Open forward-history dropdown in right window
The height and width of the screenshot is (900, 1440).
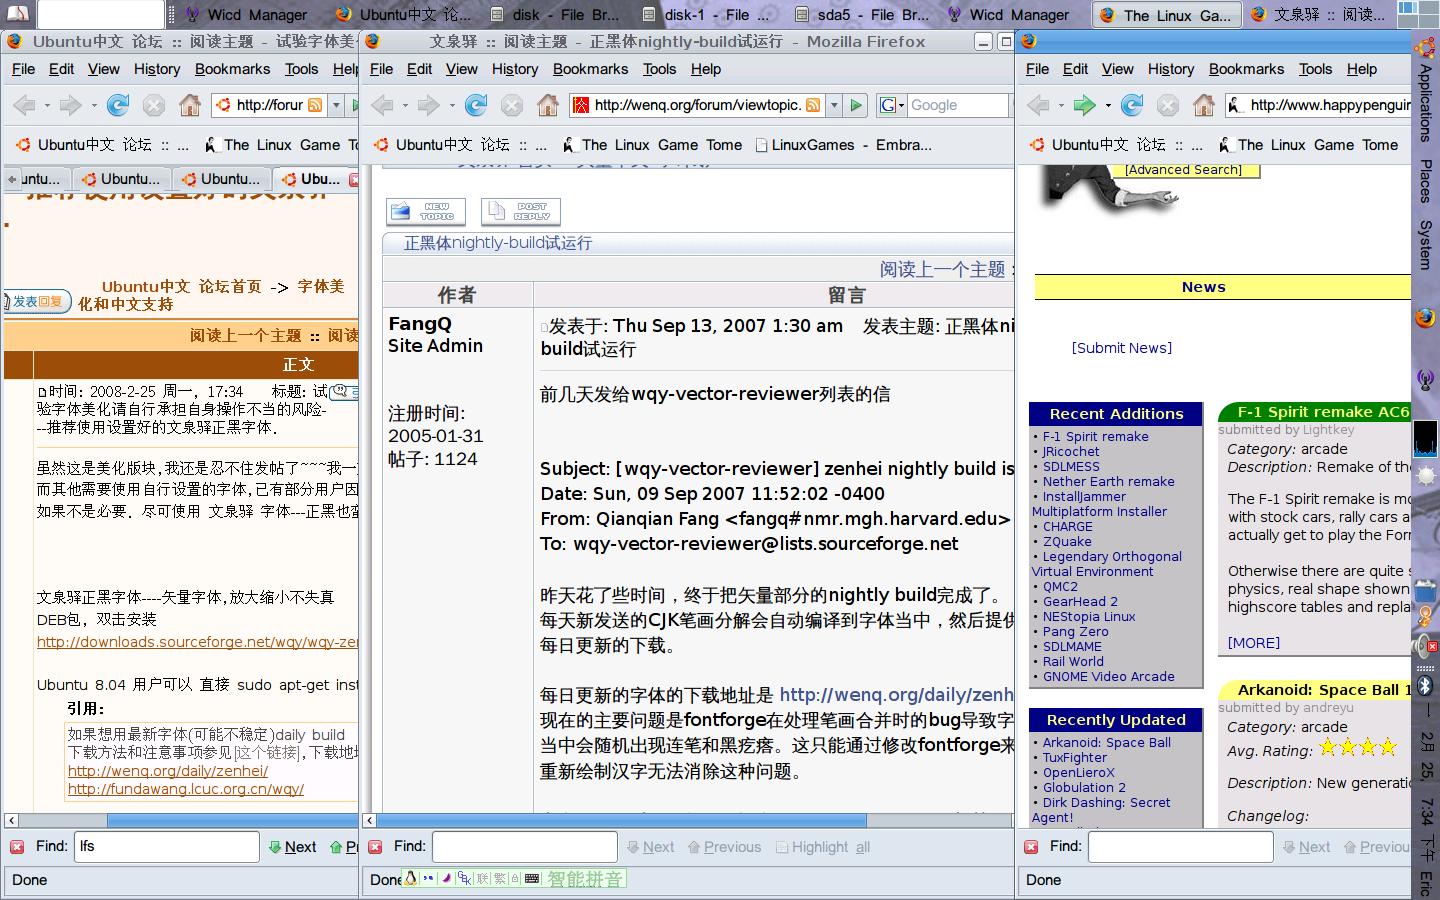1108,105
